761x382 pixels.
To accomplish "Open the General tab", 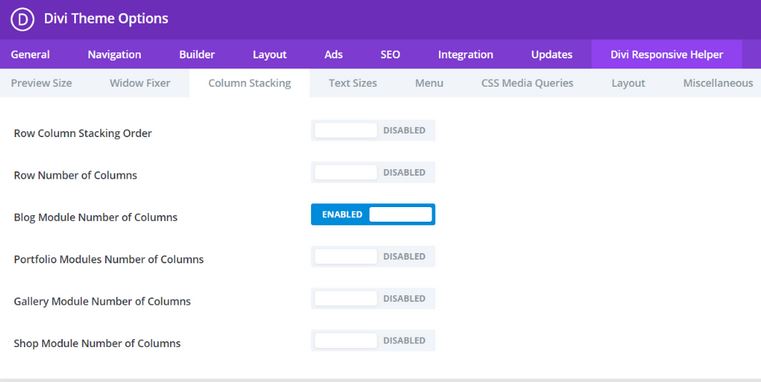I will click(x=30, y=54).
